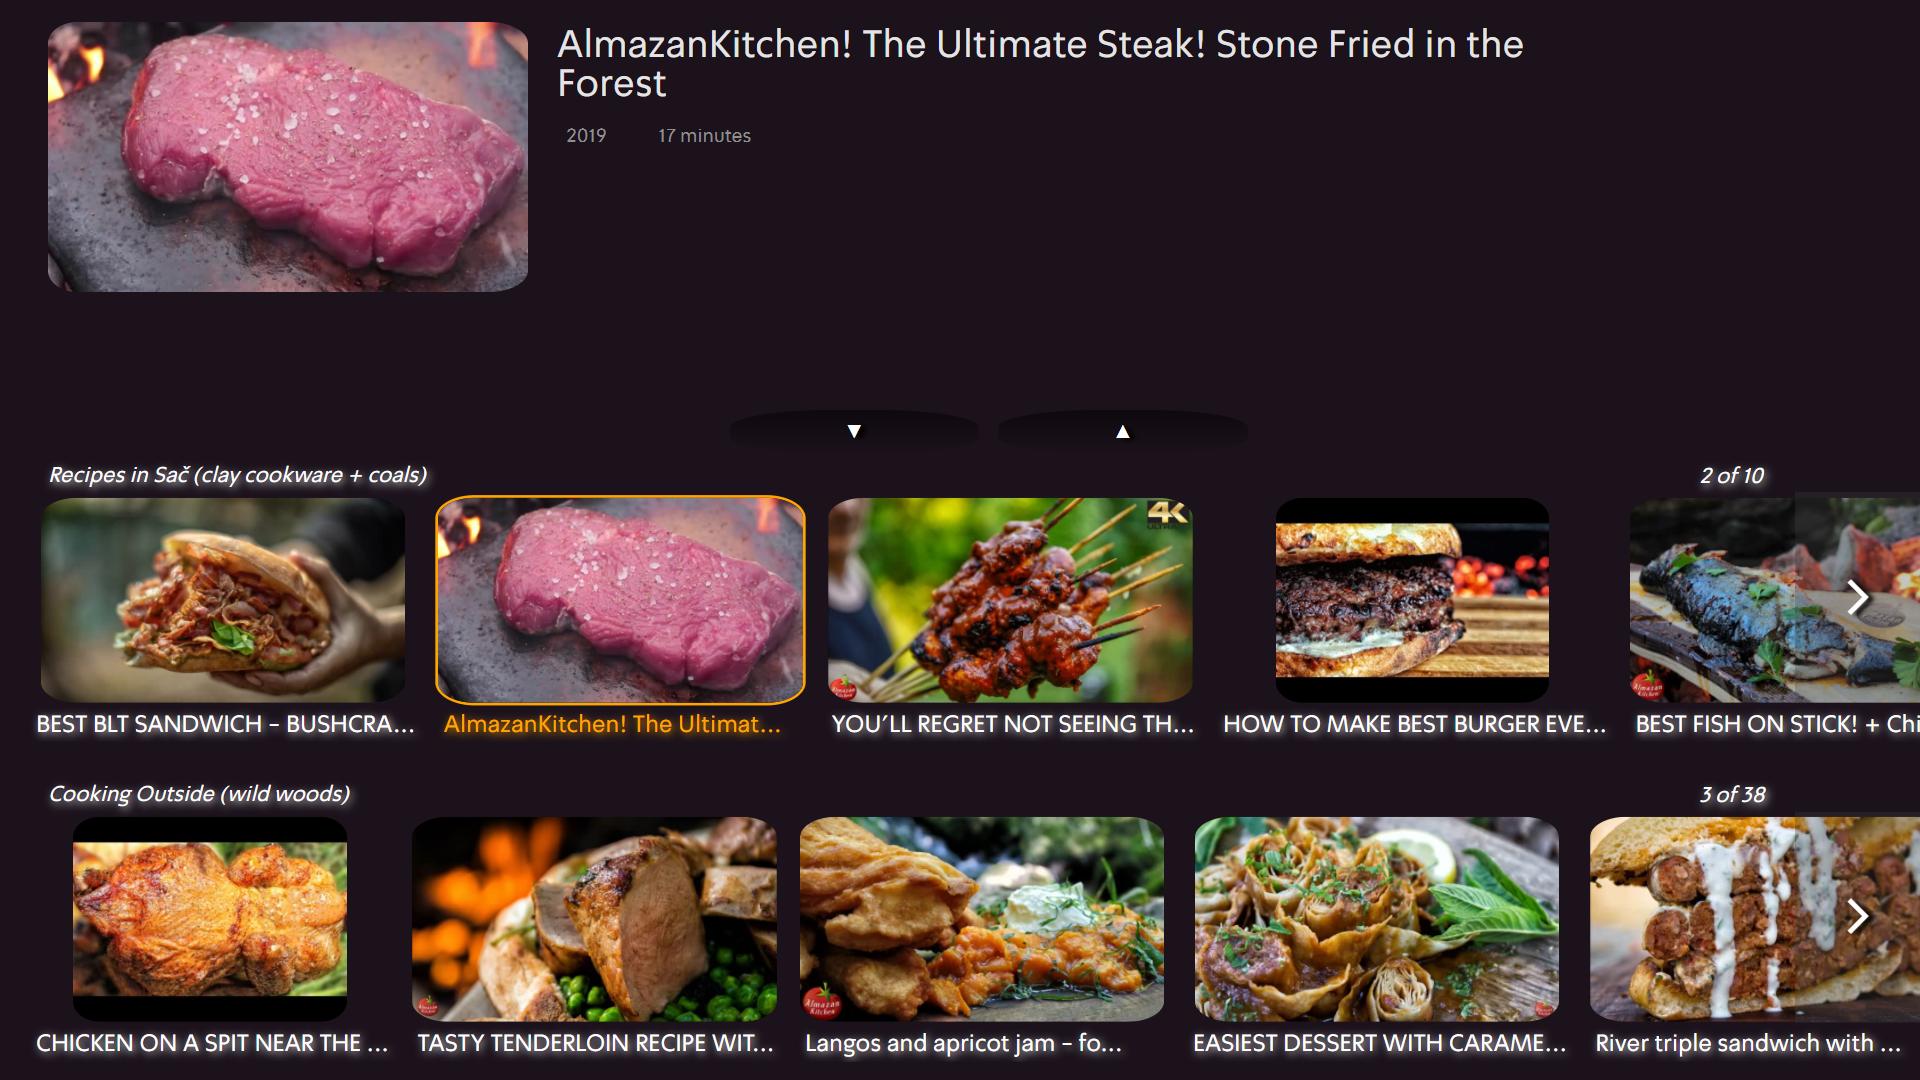The height and width of the screenshot is (1080, 1920).
Task: Open the Langos and apricot jam thumbnail
Action: coord(982,919)
